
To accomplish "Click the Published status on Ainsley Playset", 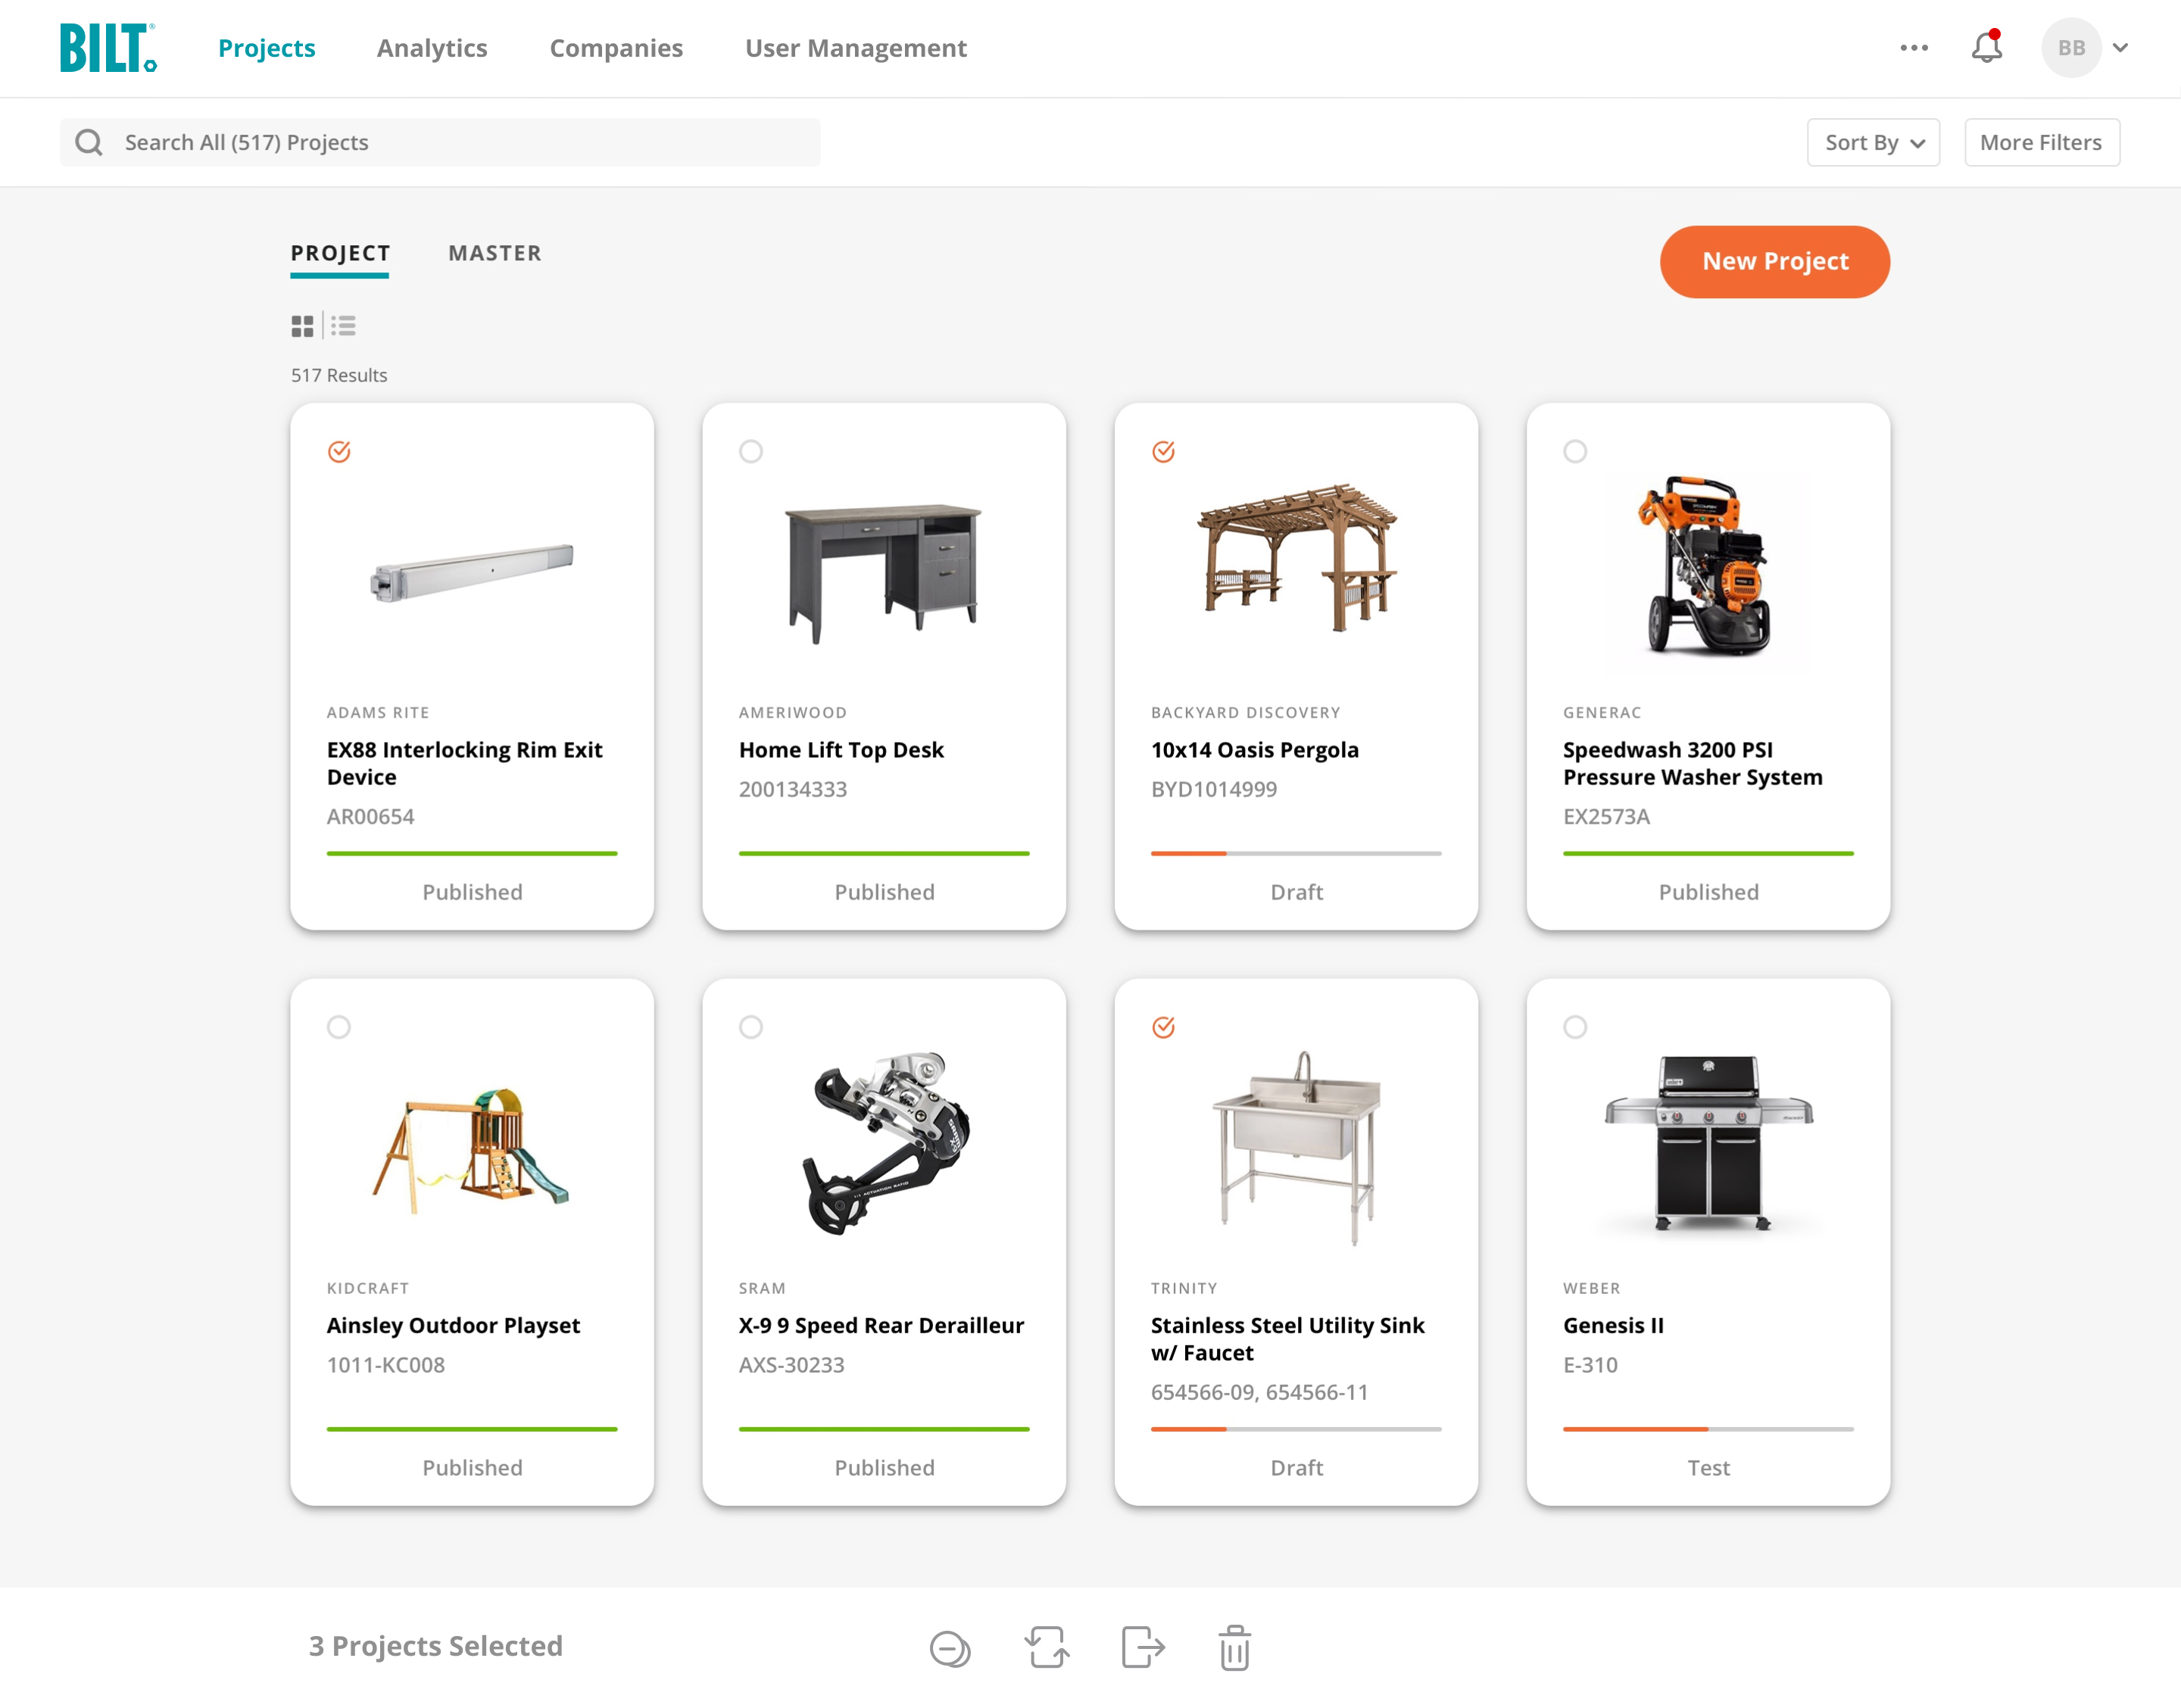I will [x=472, y=1468].
